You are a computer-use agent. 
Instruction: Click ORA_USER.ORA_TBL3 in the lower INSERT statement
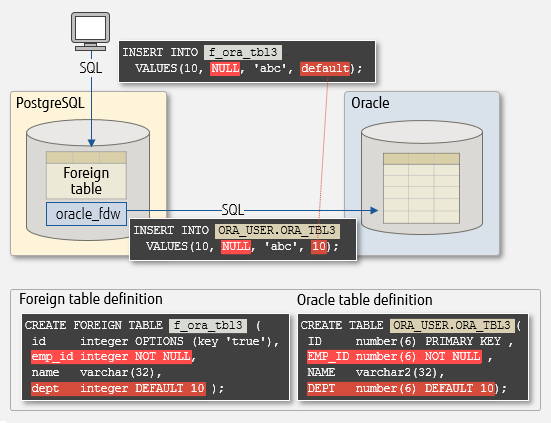[277, 230]
